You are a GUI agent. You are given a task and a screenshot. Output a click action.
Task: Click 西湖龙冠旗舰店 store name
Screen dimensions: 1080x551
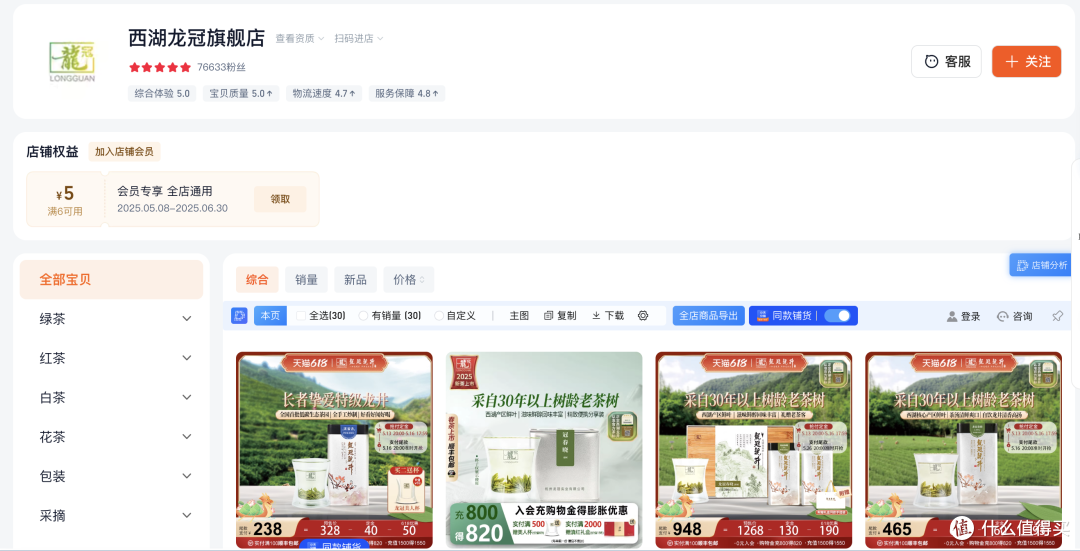click(x=196, y=38)
